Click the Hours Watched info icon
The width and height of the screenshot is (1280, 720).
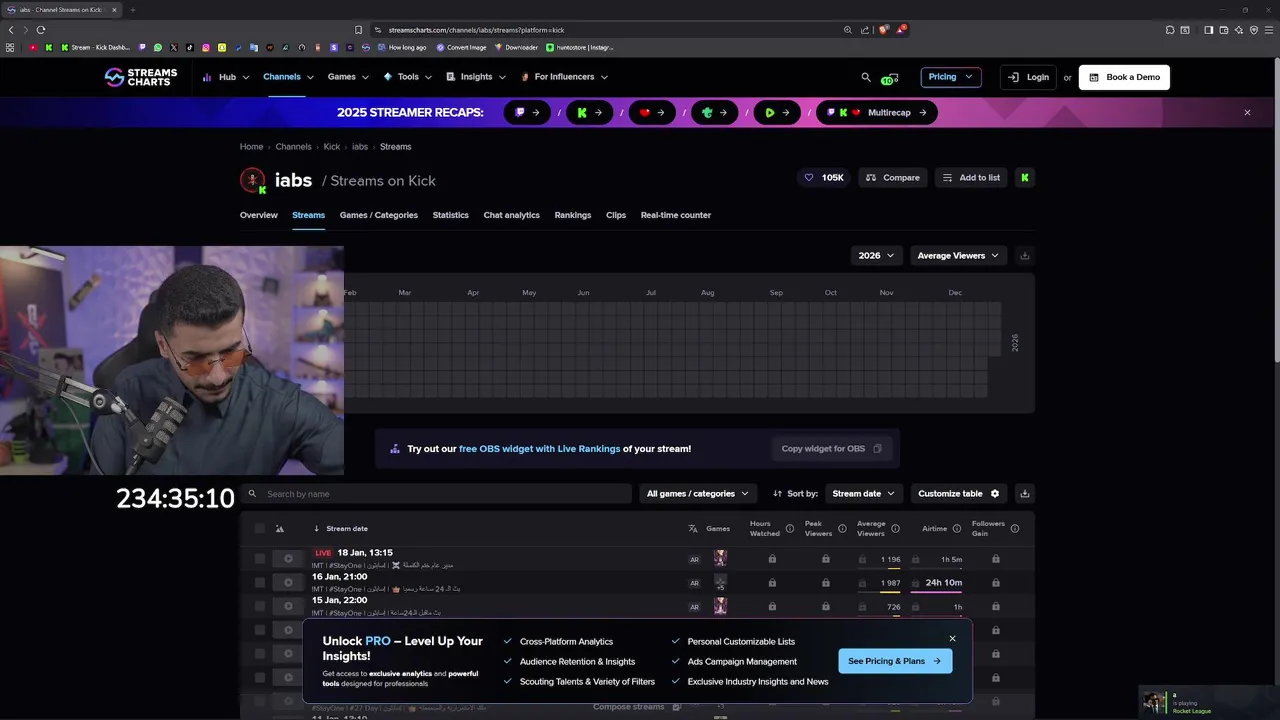pyautogui.click(x=790, y=529)
